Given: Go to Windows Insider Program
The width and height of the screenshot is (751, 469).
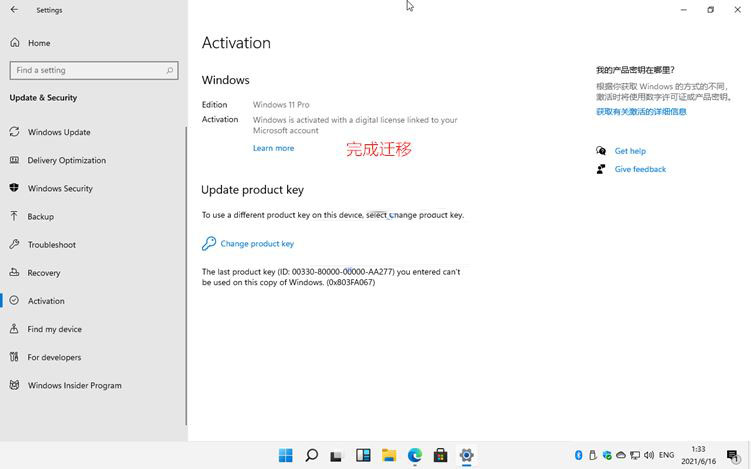Looking at the screenshot, I should click(75, 385).
